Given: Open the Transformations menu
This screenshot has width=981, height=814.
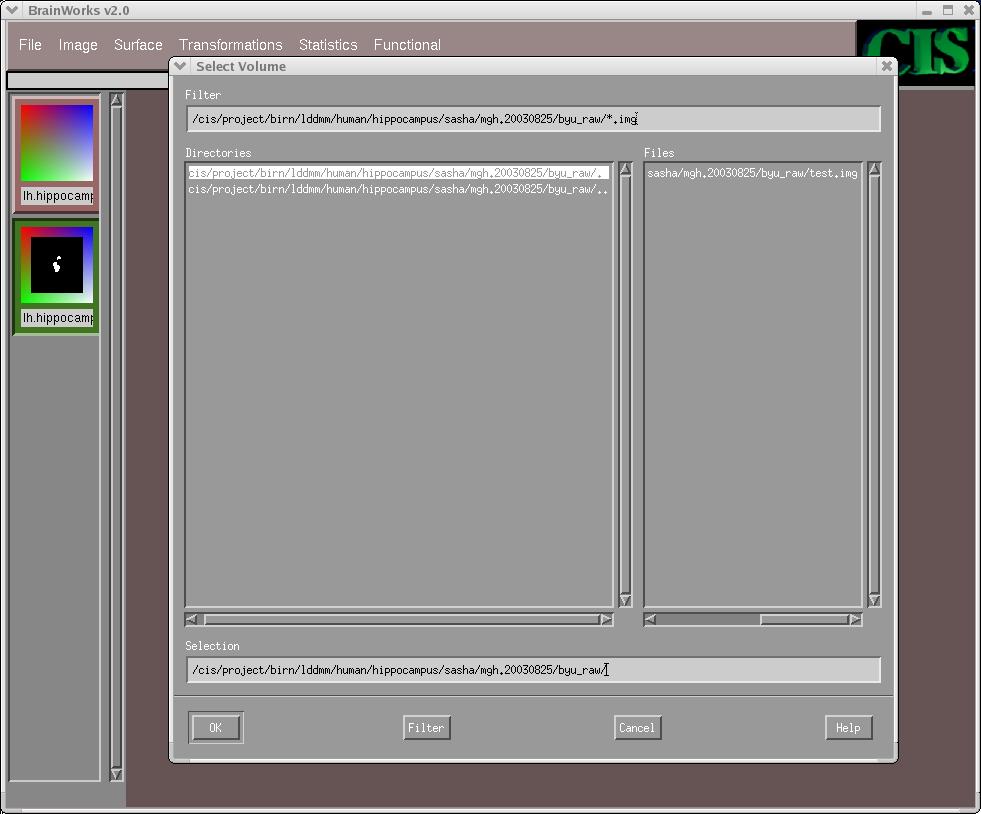Looking at the screenshot, I should click(x=230, y=45).
